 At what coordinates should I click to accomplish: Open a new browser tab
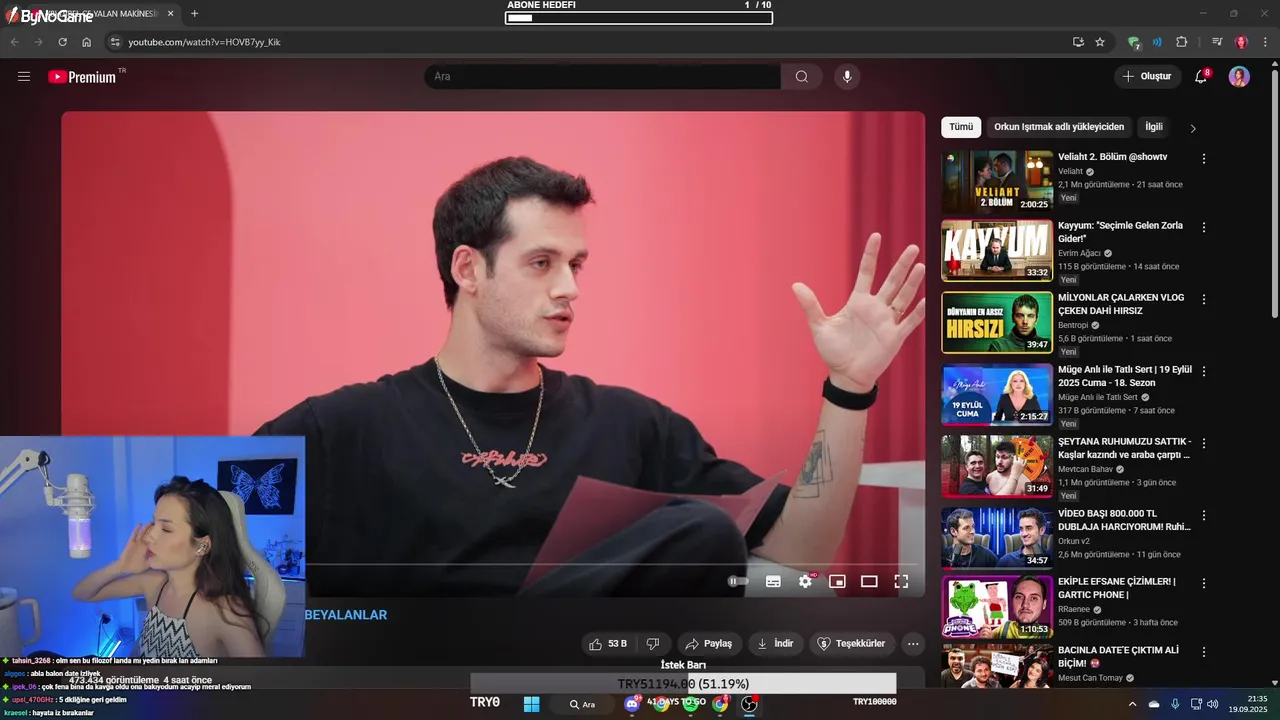[194, 14]
